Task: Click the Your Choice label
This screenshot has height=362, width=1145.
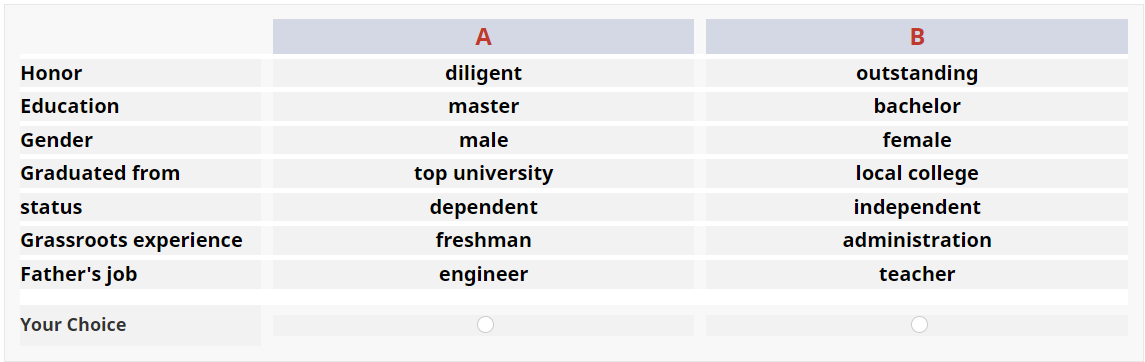Action: (x=73, y=325)
